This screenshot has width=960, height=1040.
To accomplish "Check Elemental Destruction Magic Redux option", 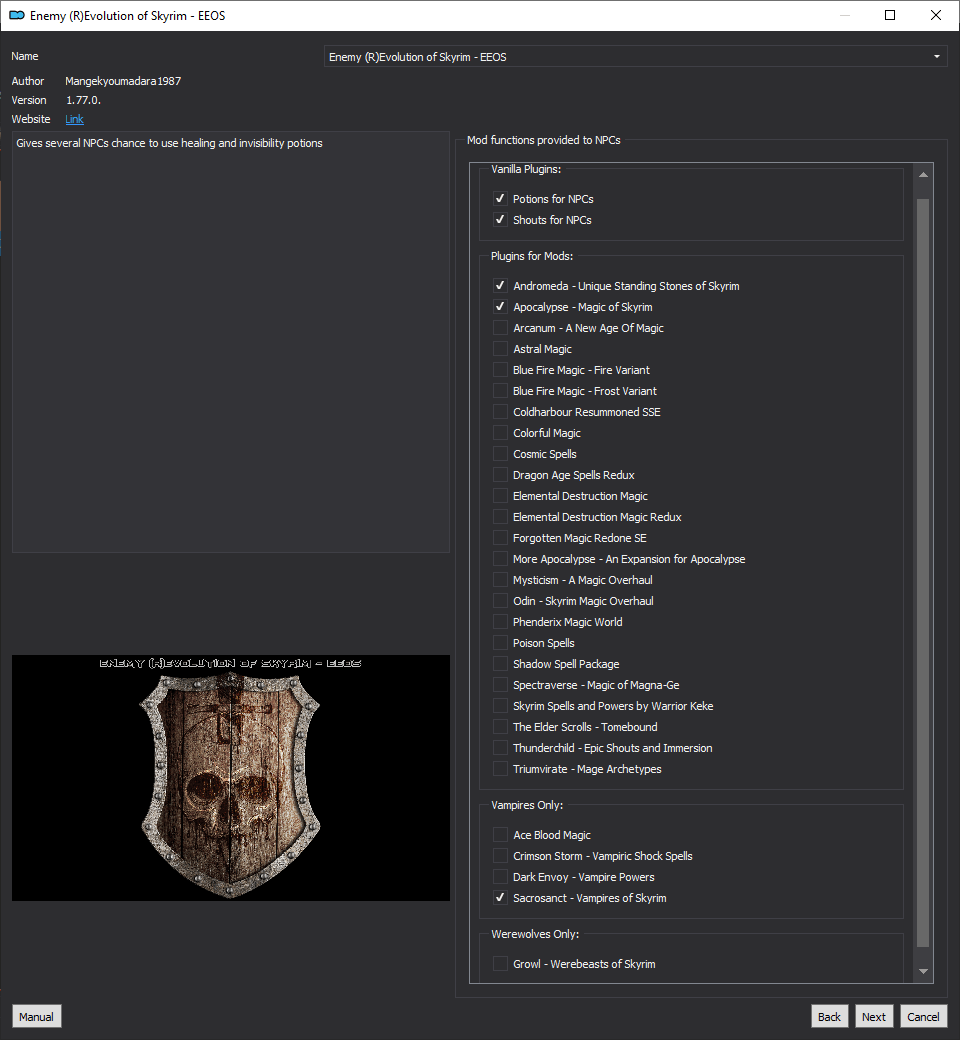I will pos(500,517).
